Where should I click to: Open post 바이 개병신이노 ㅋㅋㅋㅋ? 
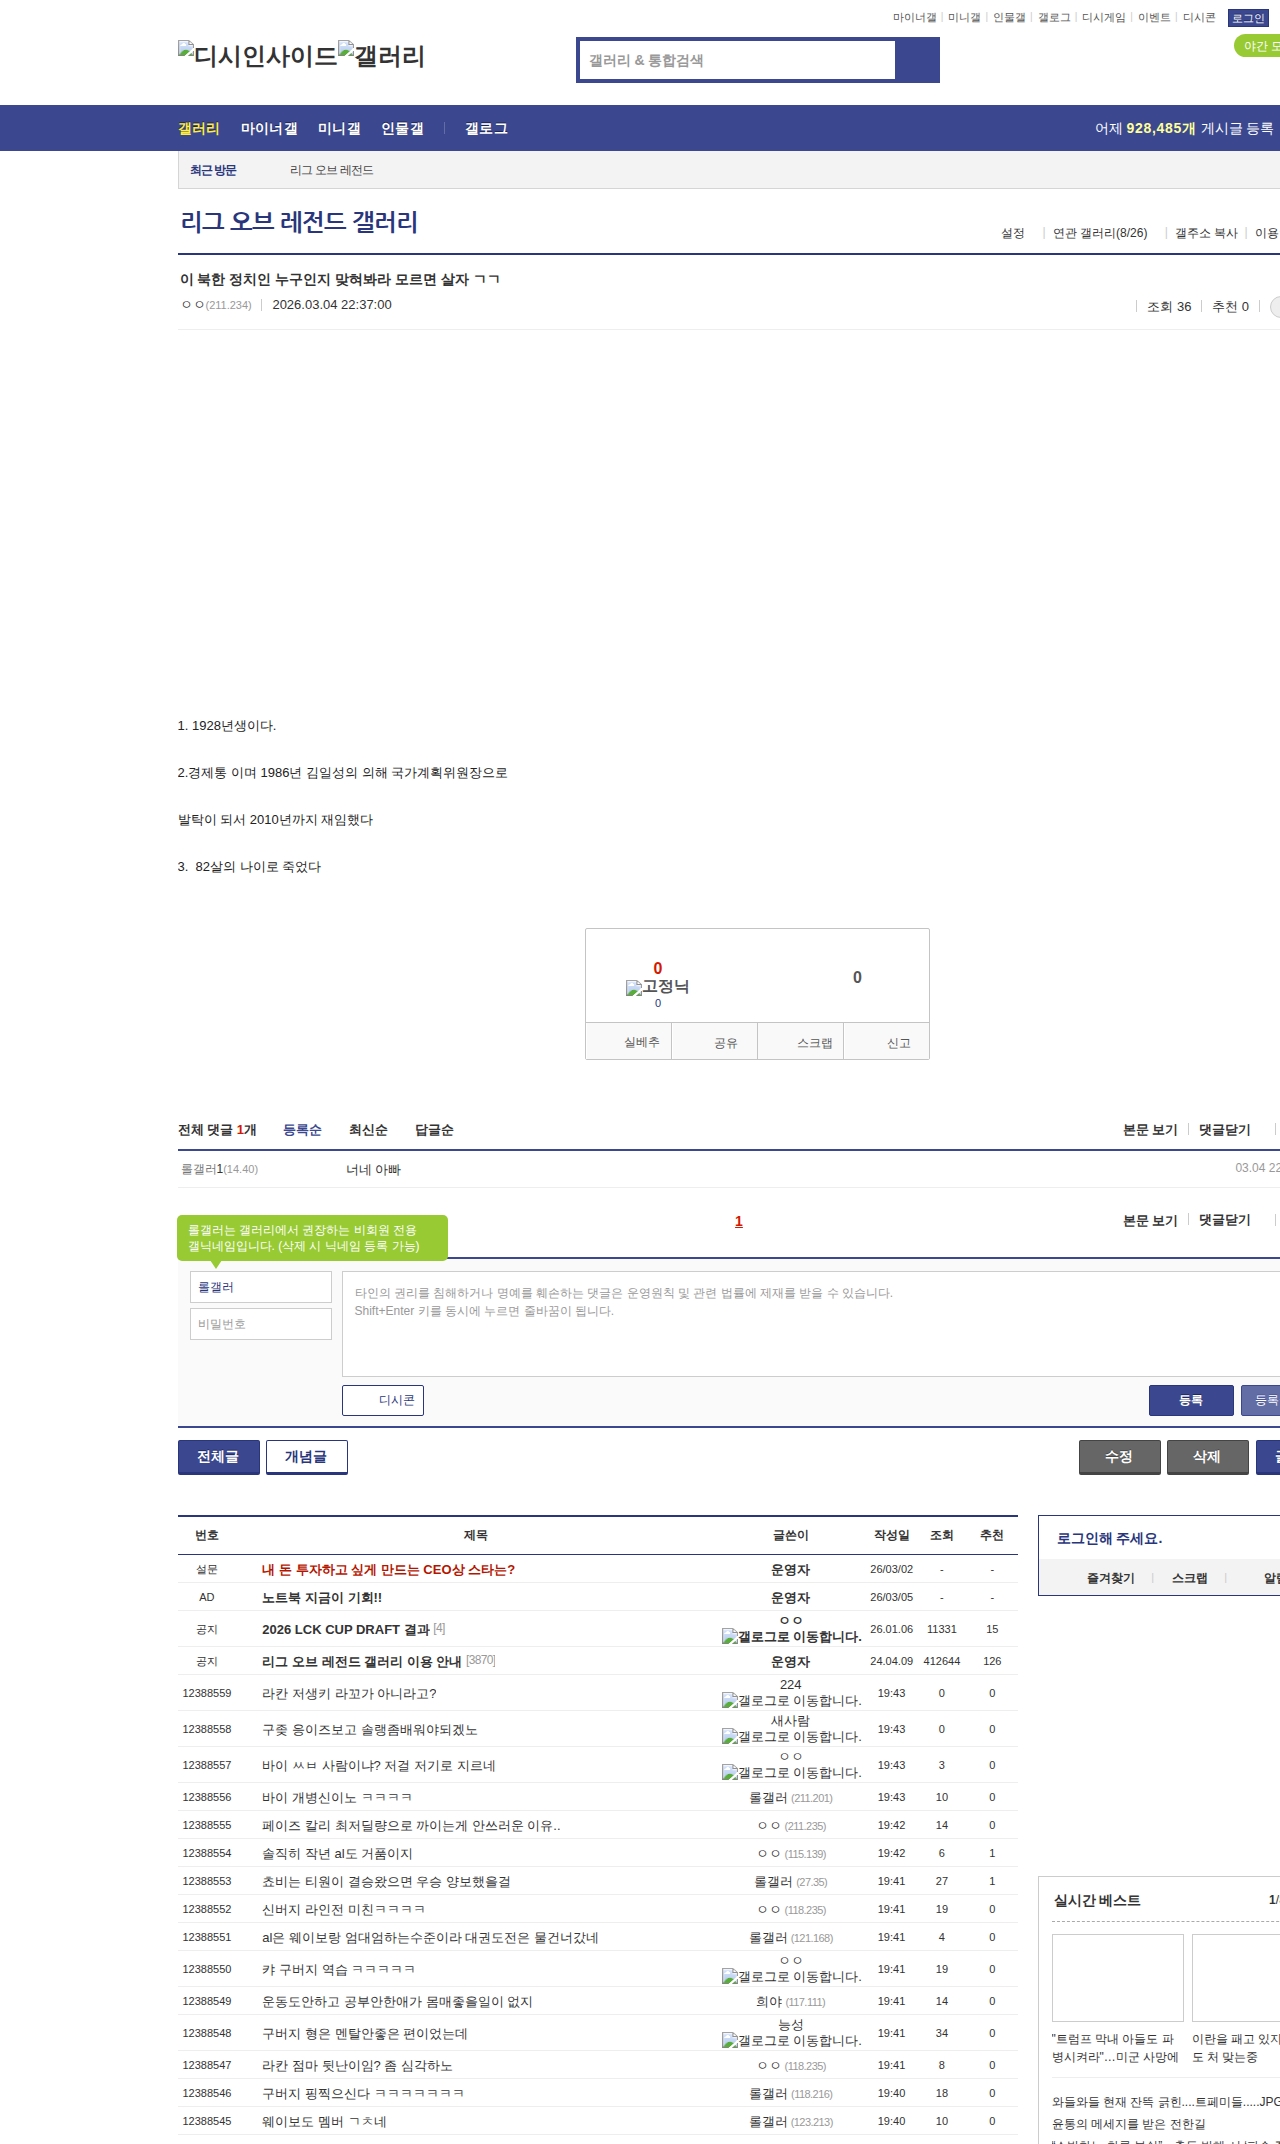tap(337, 1798)
